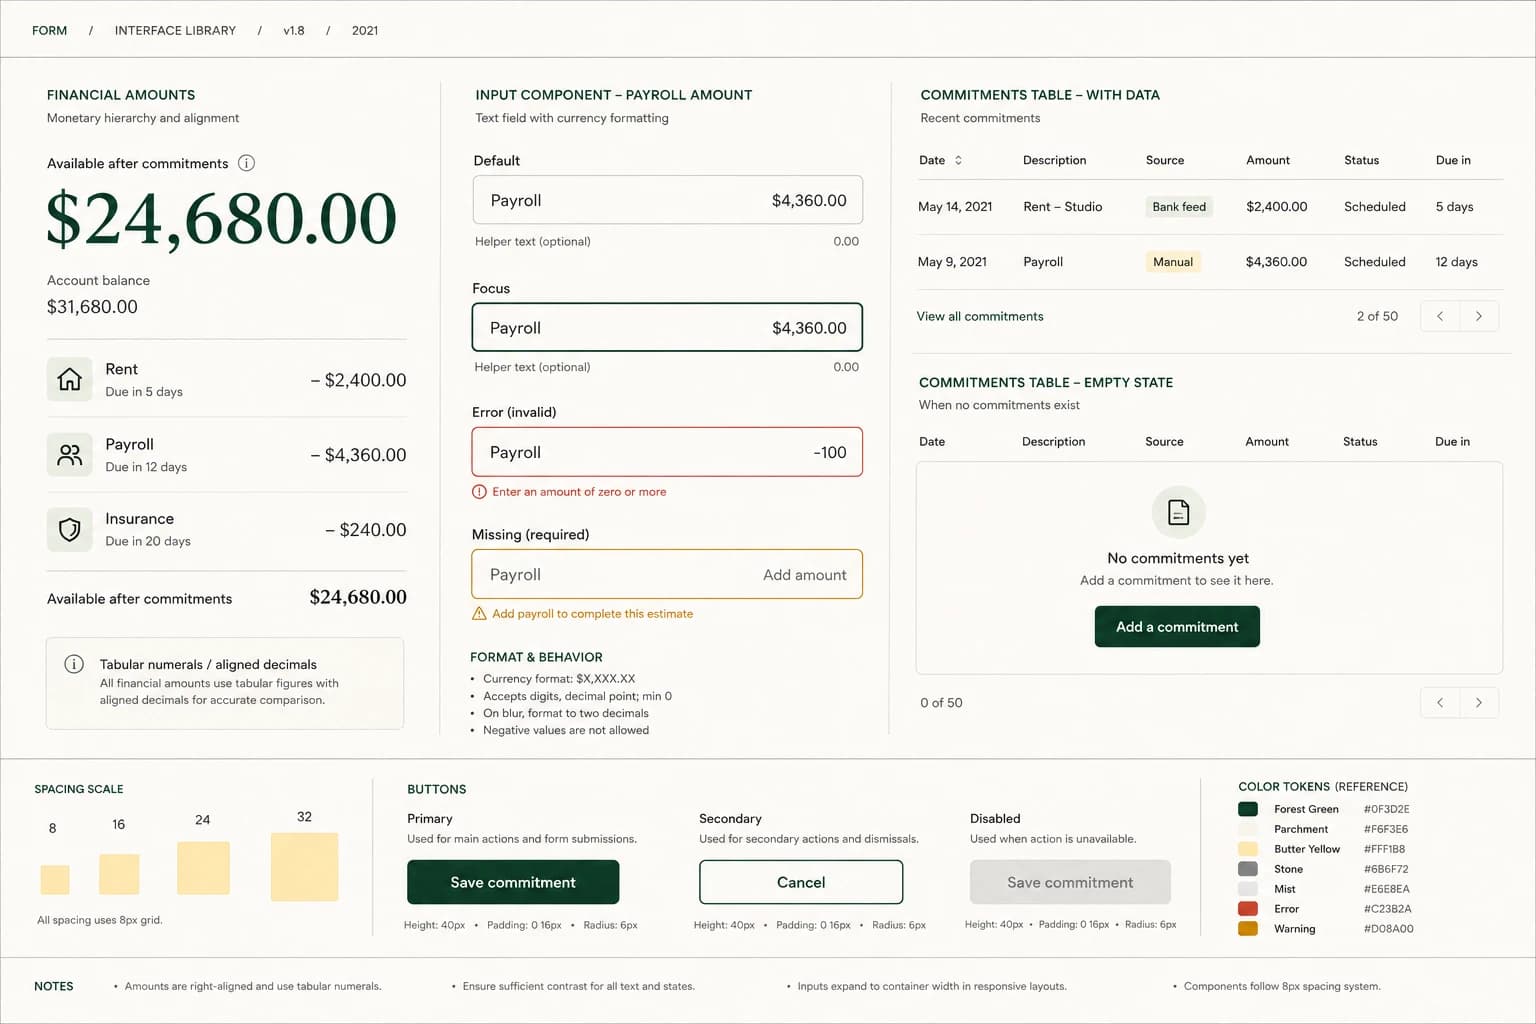This screenshot has height=1024, width=1536.
Task: Click the spacing square labeled 24
Action: point(203,868)
